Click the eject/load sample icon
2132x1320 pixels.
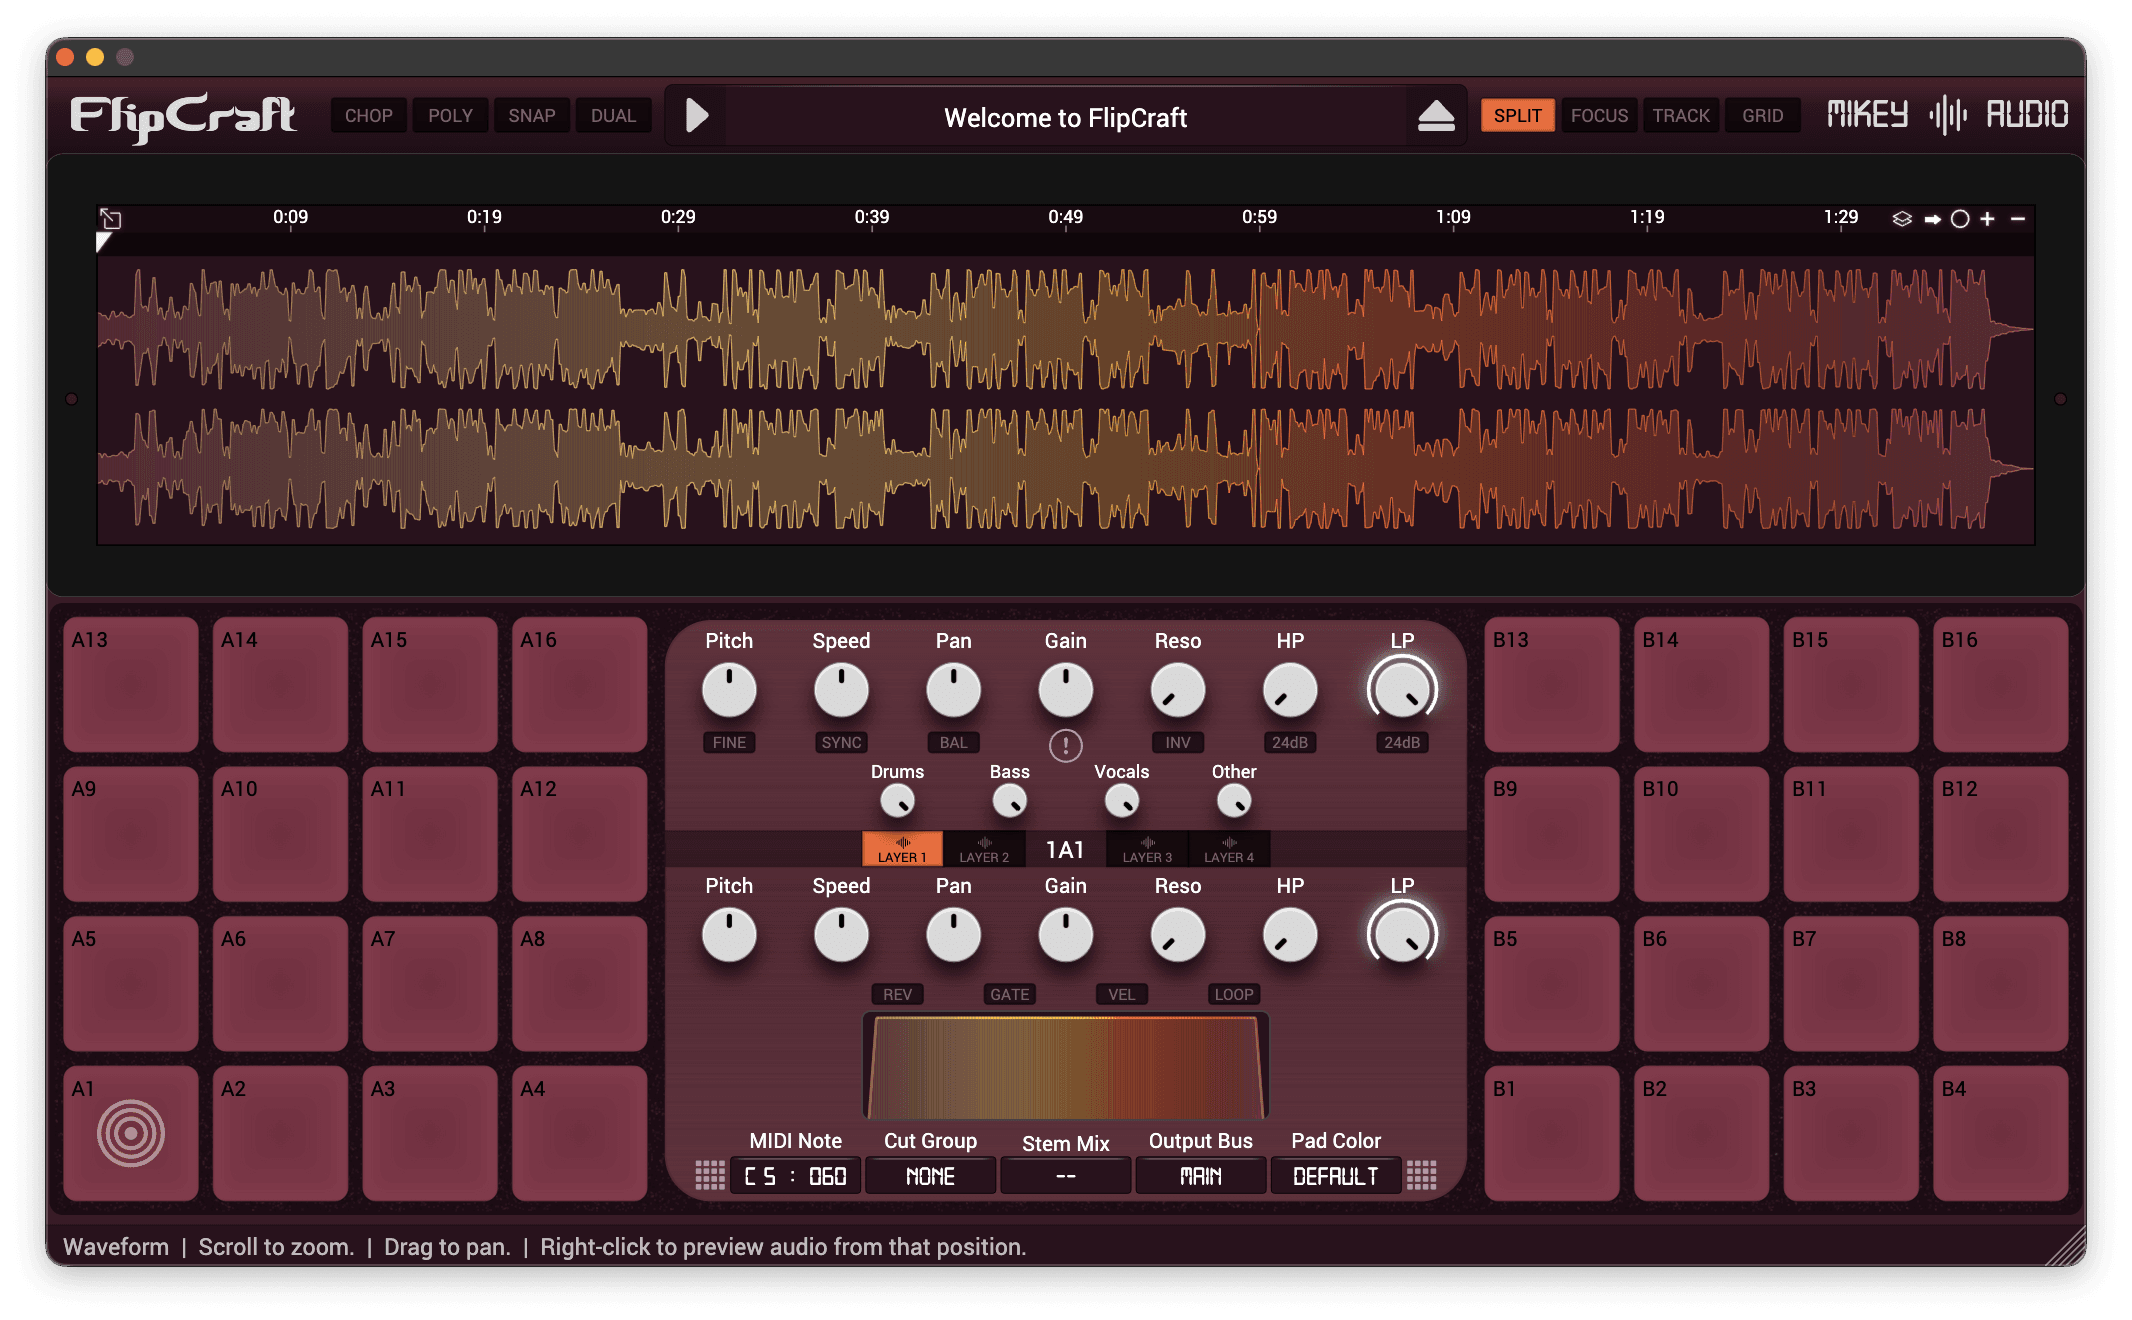coord(1436,116)
